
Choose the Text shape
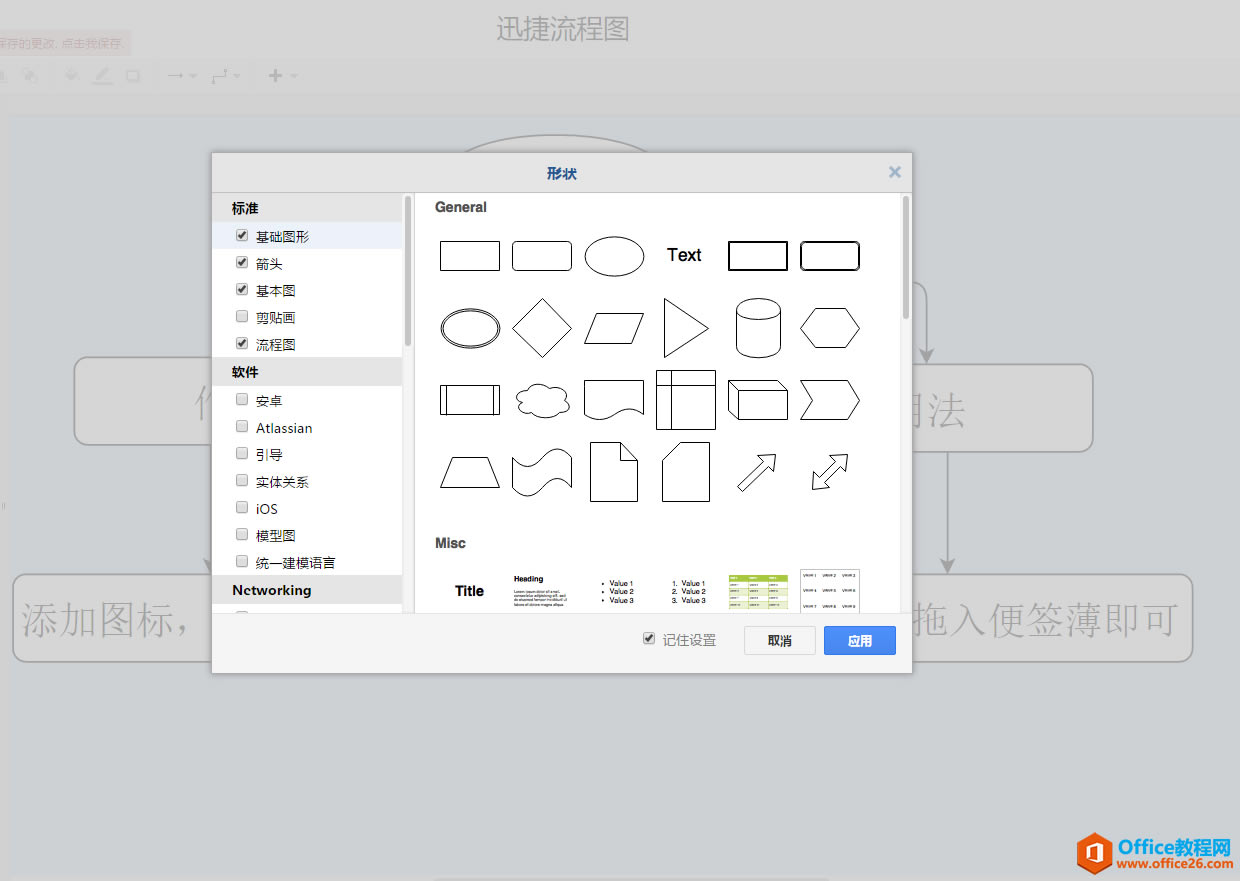click(685, 255)
